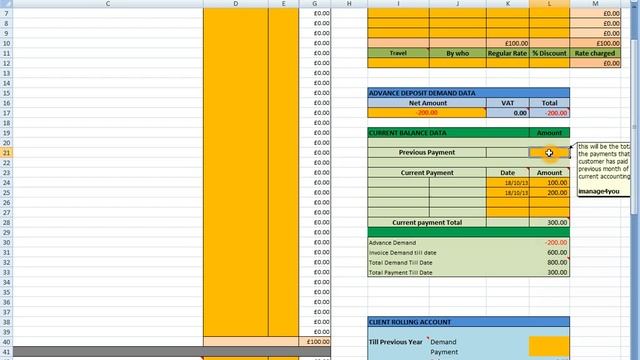The height and width of the screenshot is (360, 640).
Task: Click the CURRENT BALANCE DATA header
Action: pos(448,133)
